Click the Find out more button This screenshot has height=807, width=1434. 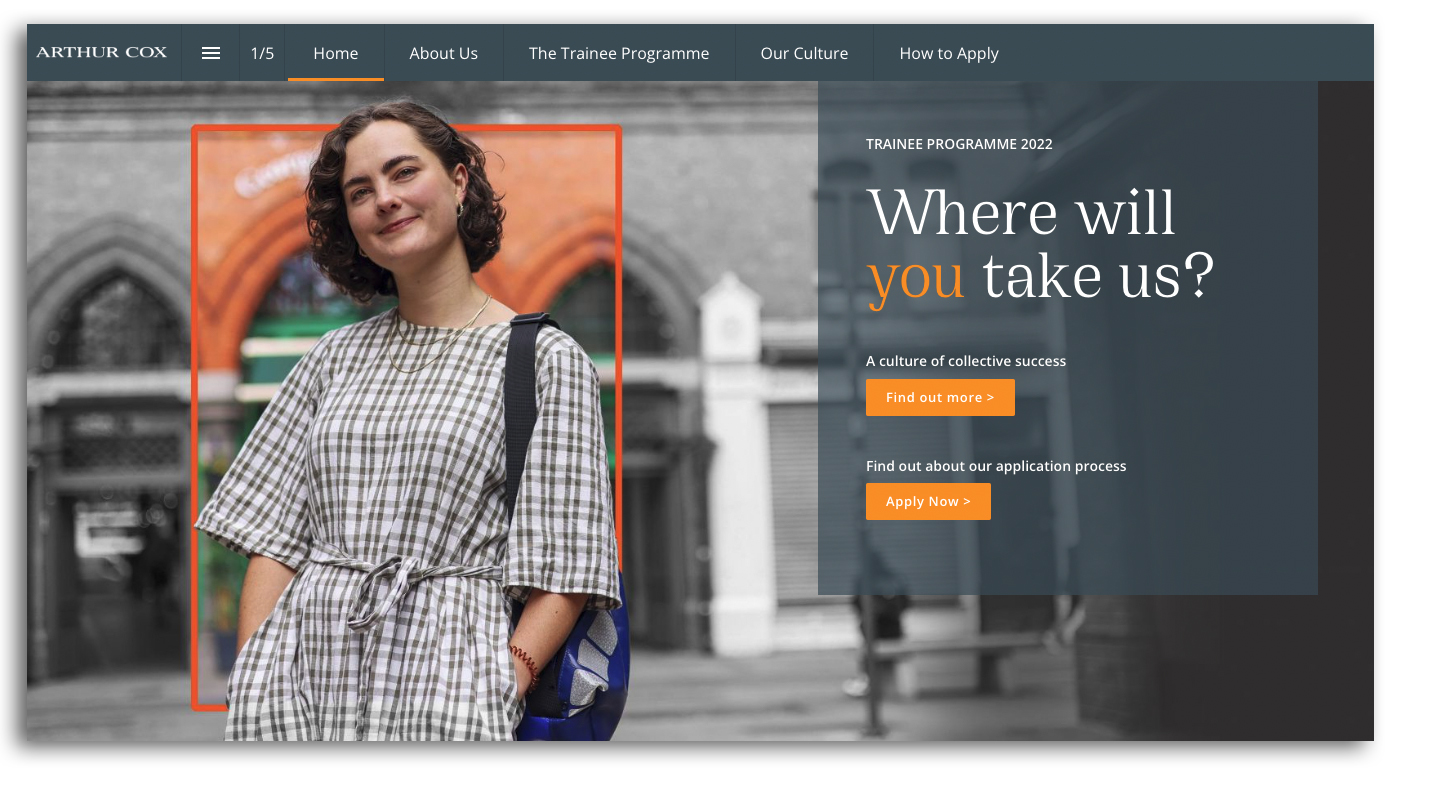click(x=940, y=397)
